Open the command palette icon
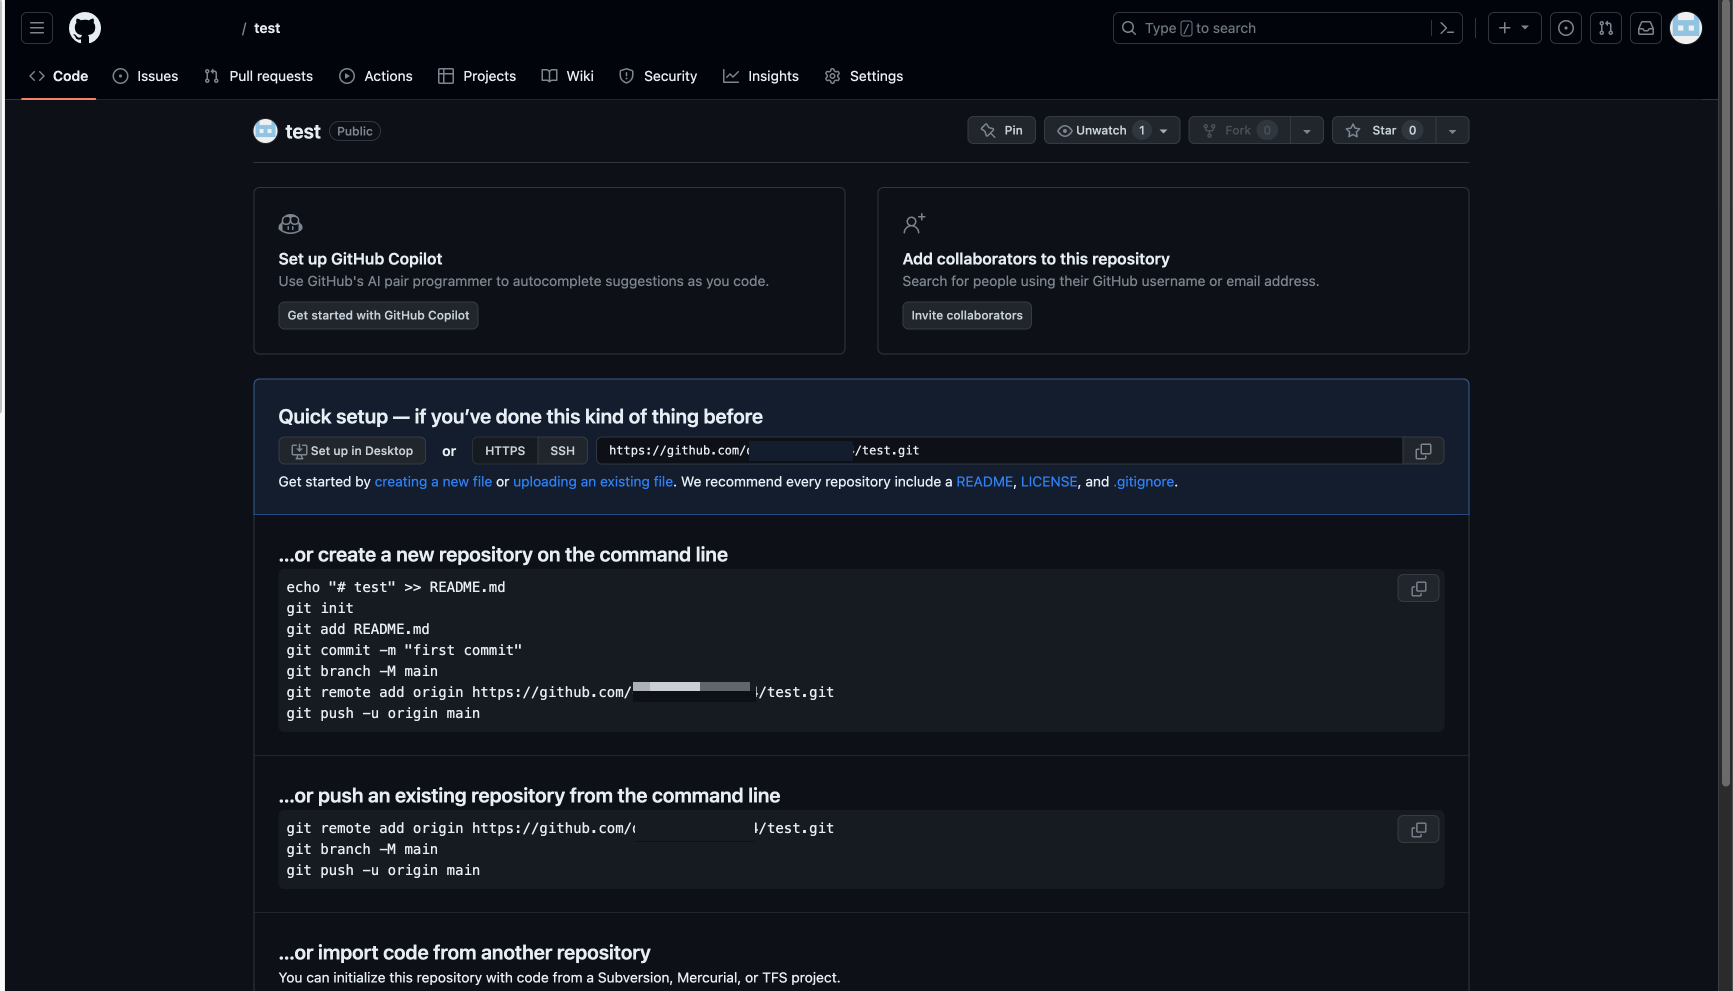Screen dimensions: 1733x991 point(1446,28)
